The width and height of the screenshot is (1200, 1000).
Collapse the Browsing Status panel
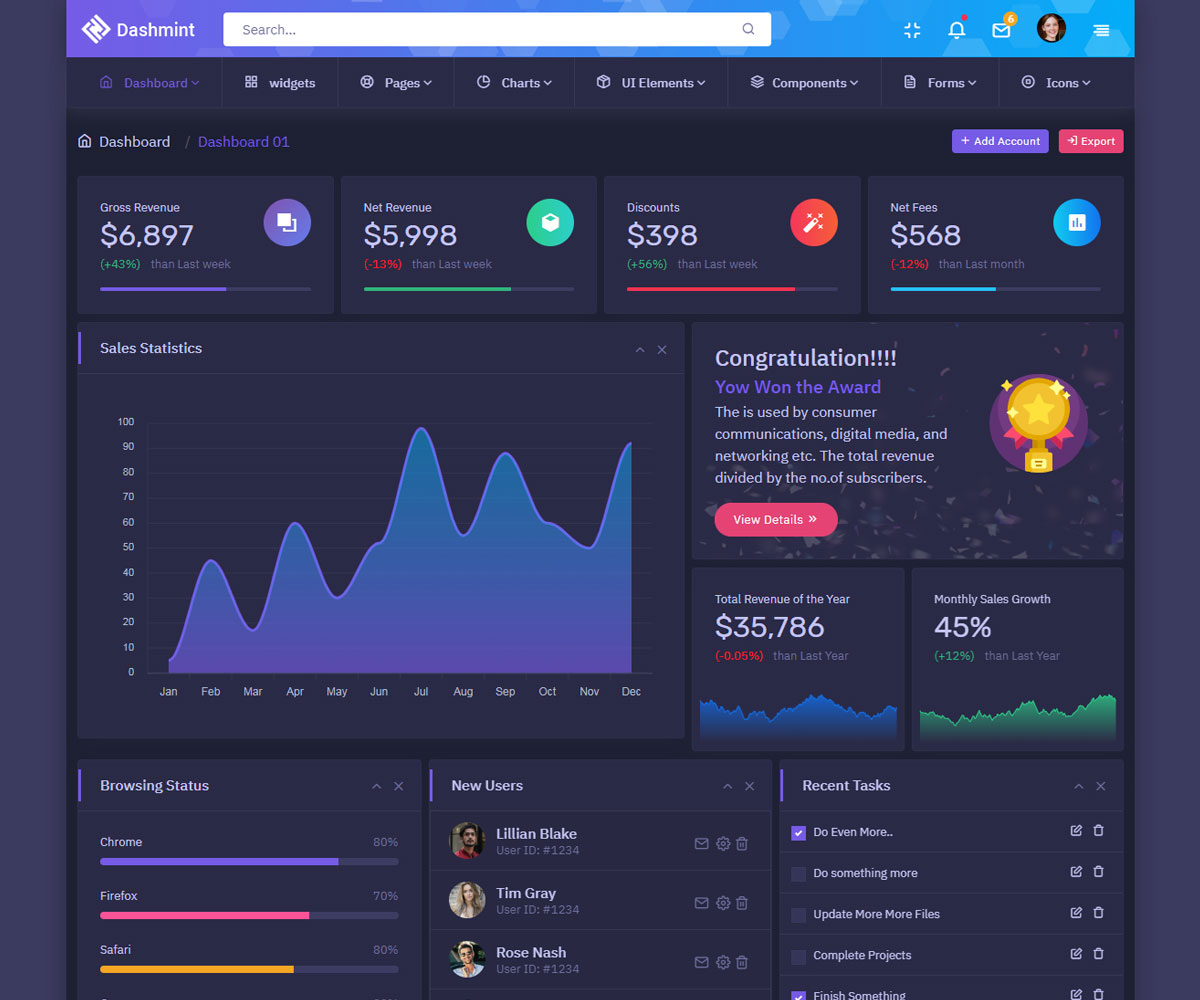pyautogui.click(x=377, y=787)
